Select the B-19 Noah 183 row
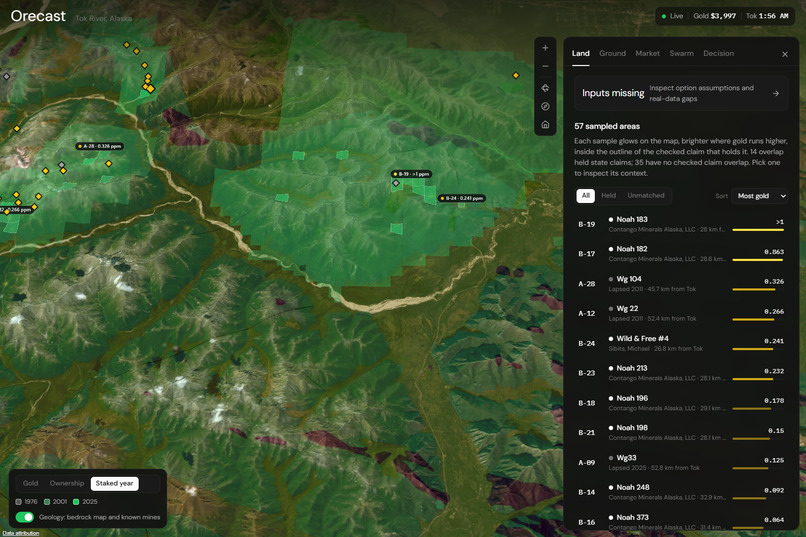Viewport: 806px width, 537px height. click(x=681, y=224)
